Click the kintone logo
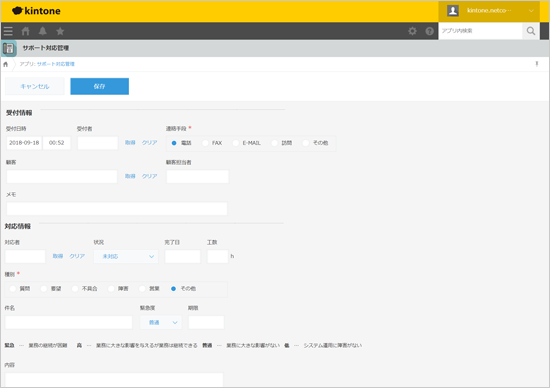This screenshot has width=550, height=388. [36, 11]
